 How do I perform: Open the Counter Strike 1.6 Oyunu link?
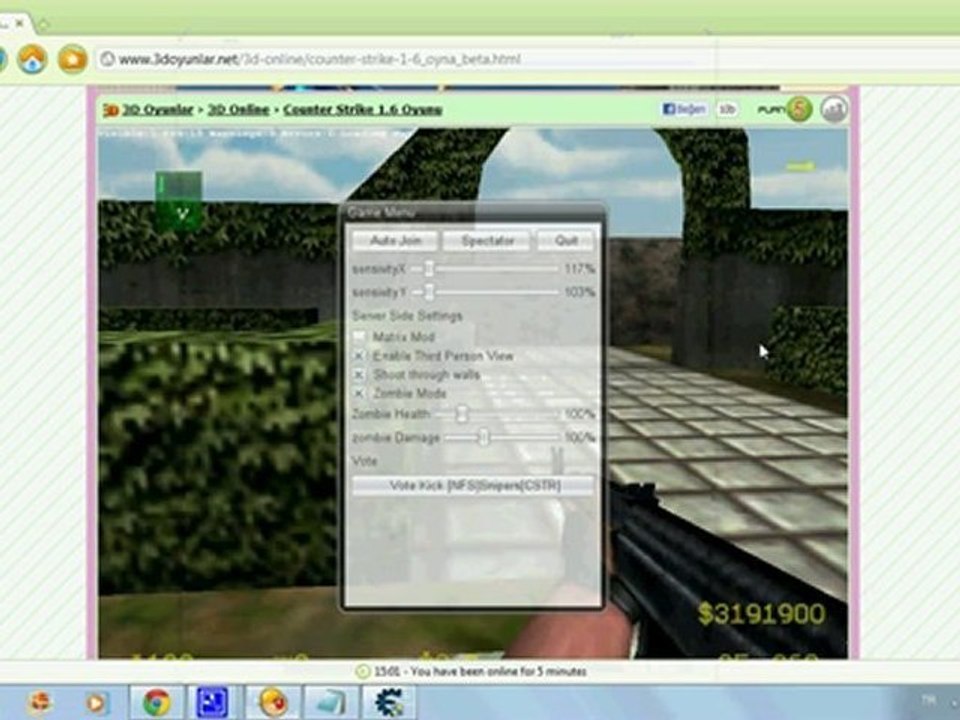coord(362,110)
